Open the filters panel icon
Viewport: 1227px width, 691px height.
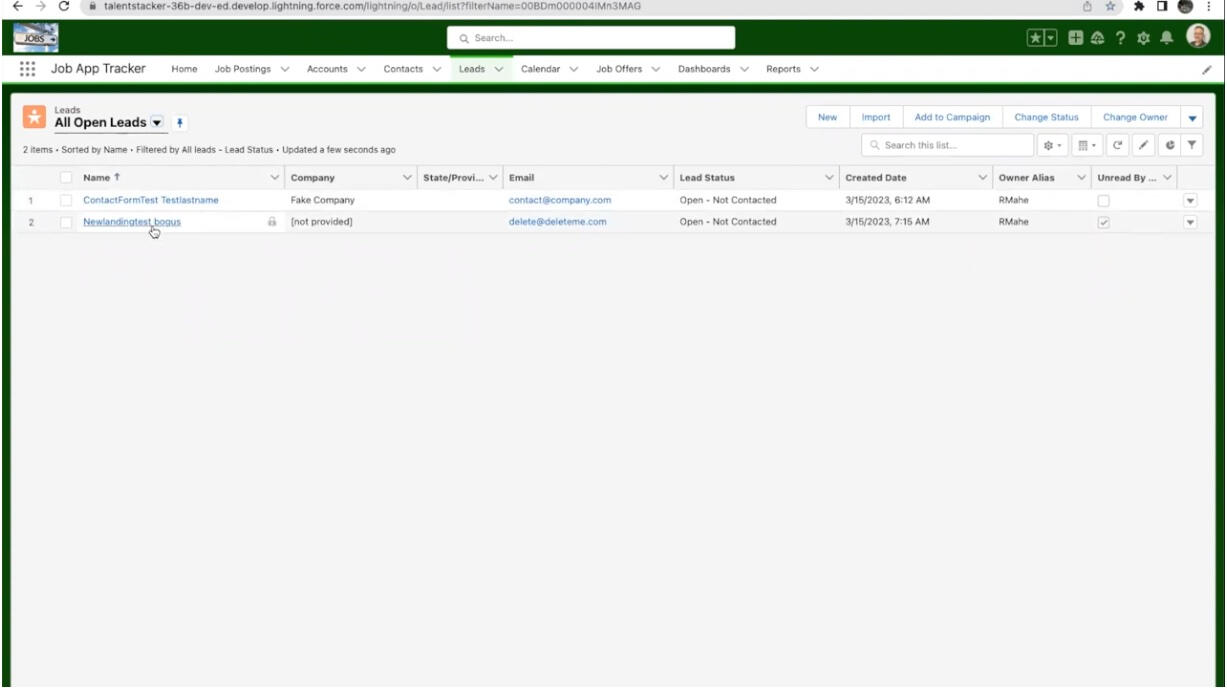click(1192, 145)
